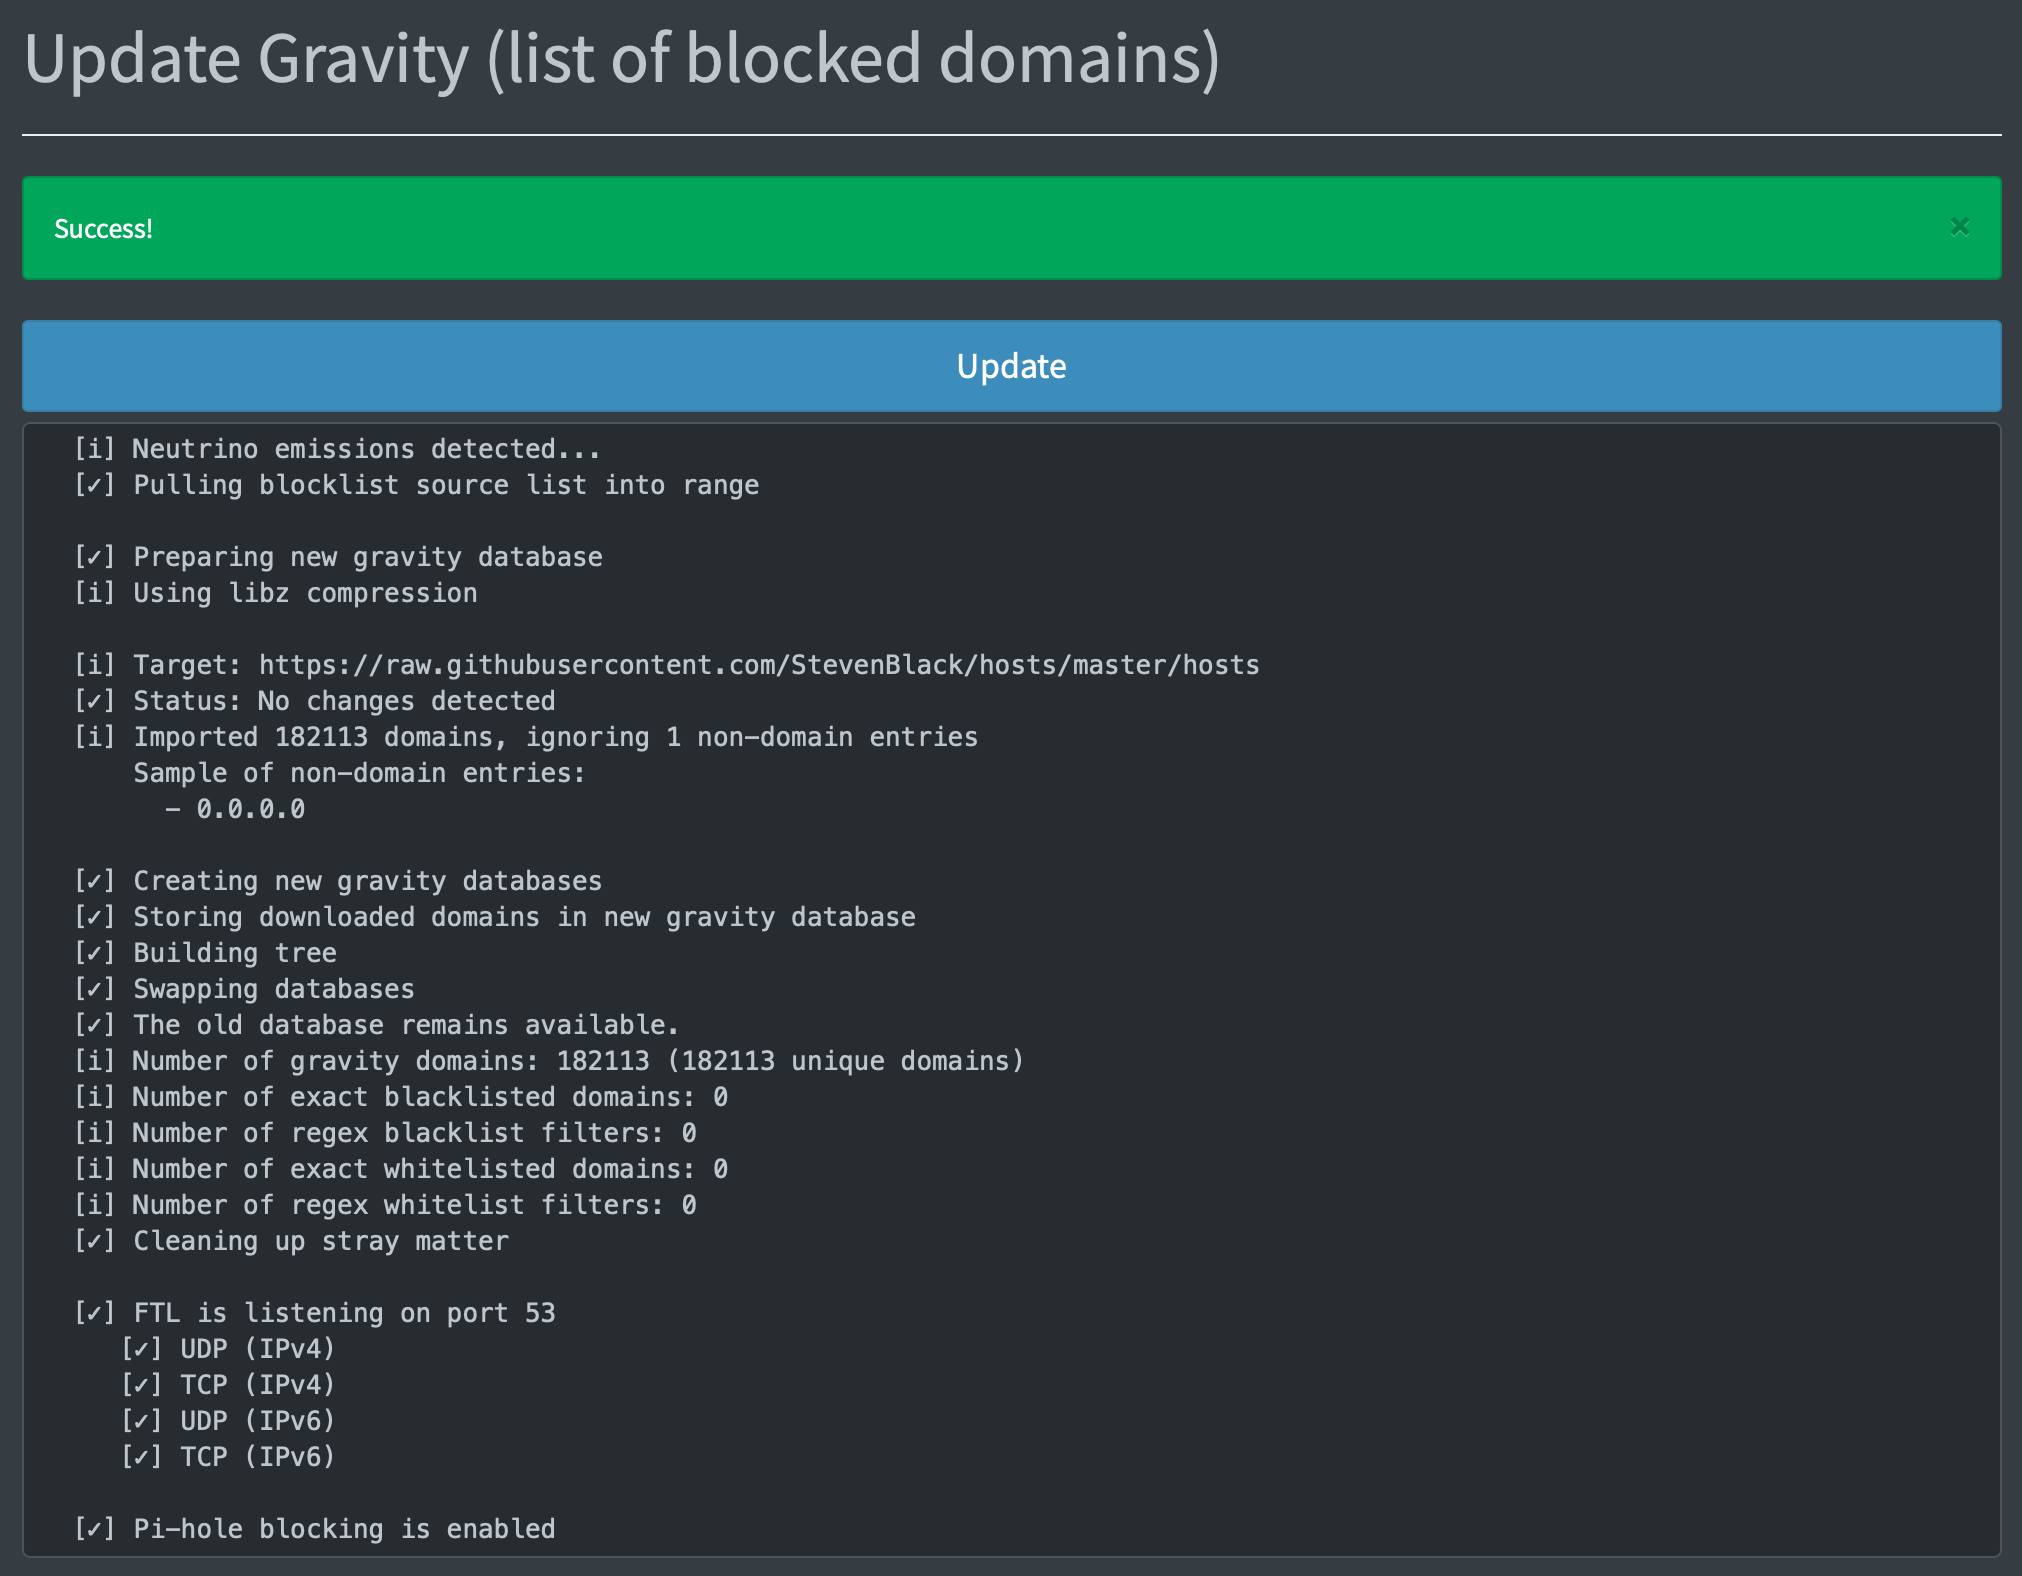The width and height of the screenshot is (2022, 1576).
Task: Click the '- 0.0.0.0' sample entry
Action: [235, 809]
